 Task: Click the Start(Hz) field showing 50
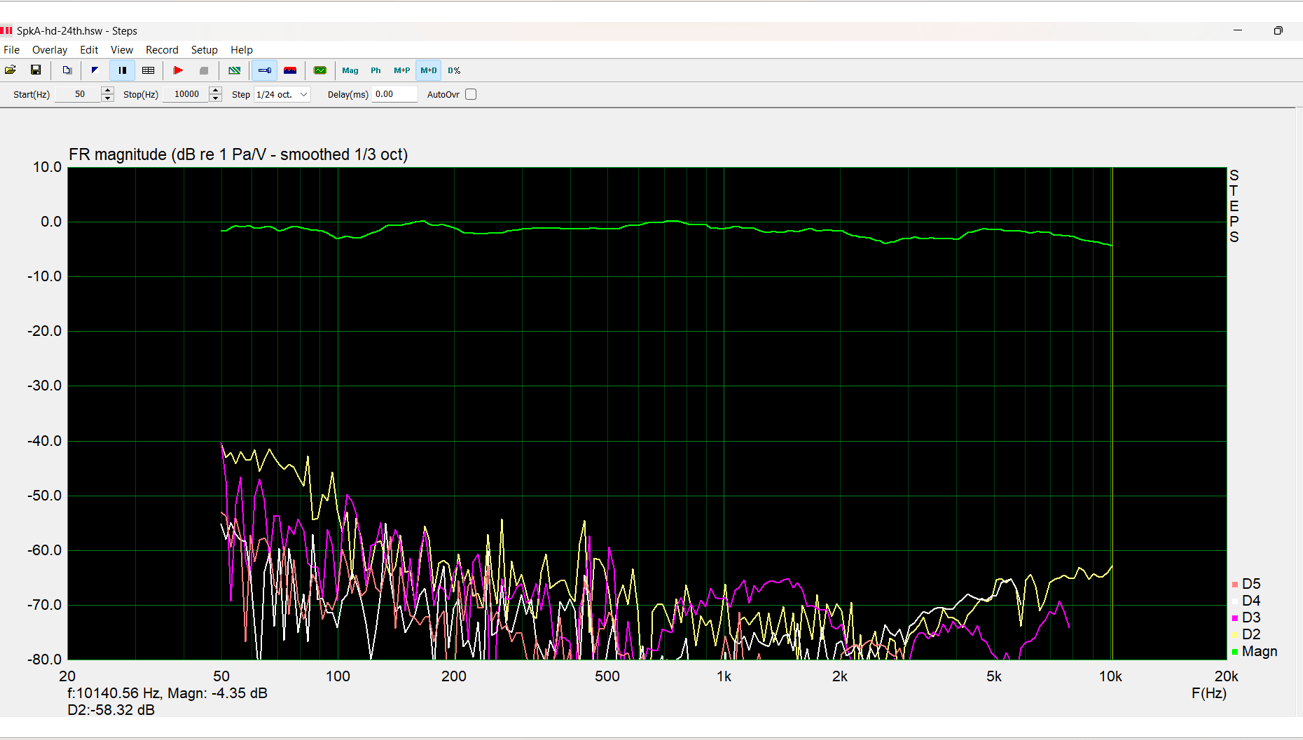(x=78, y=95)
